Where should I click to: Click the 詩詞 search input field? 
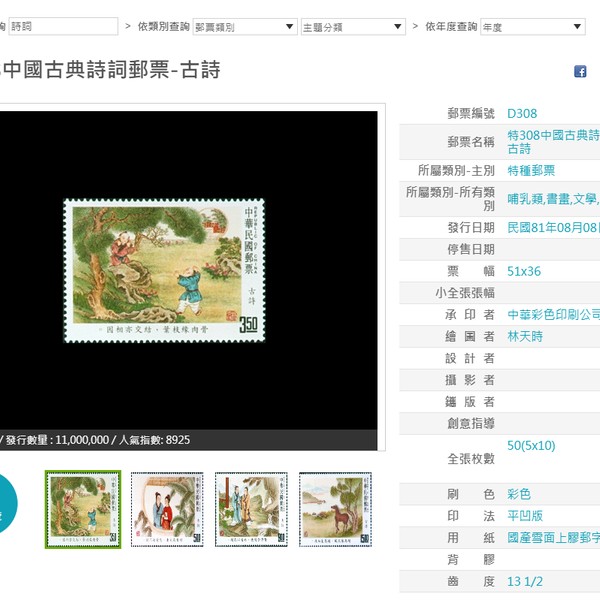pos(63,26)
